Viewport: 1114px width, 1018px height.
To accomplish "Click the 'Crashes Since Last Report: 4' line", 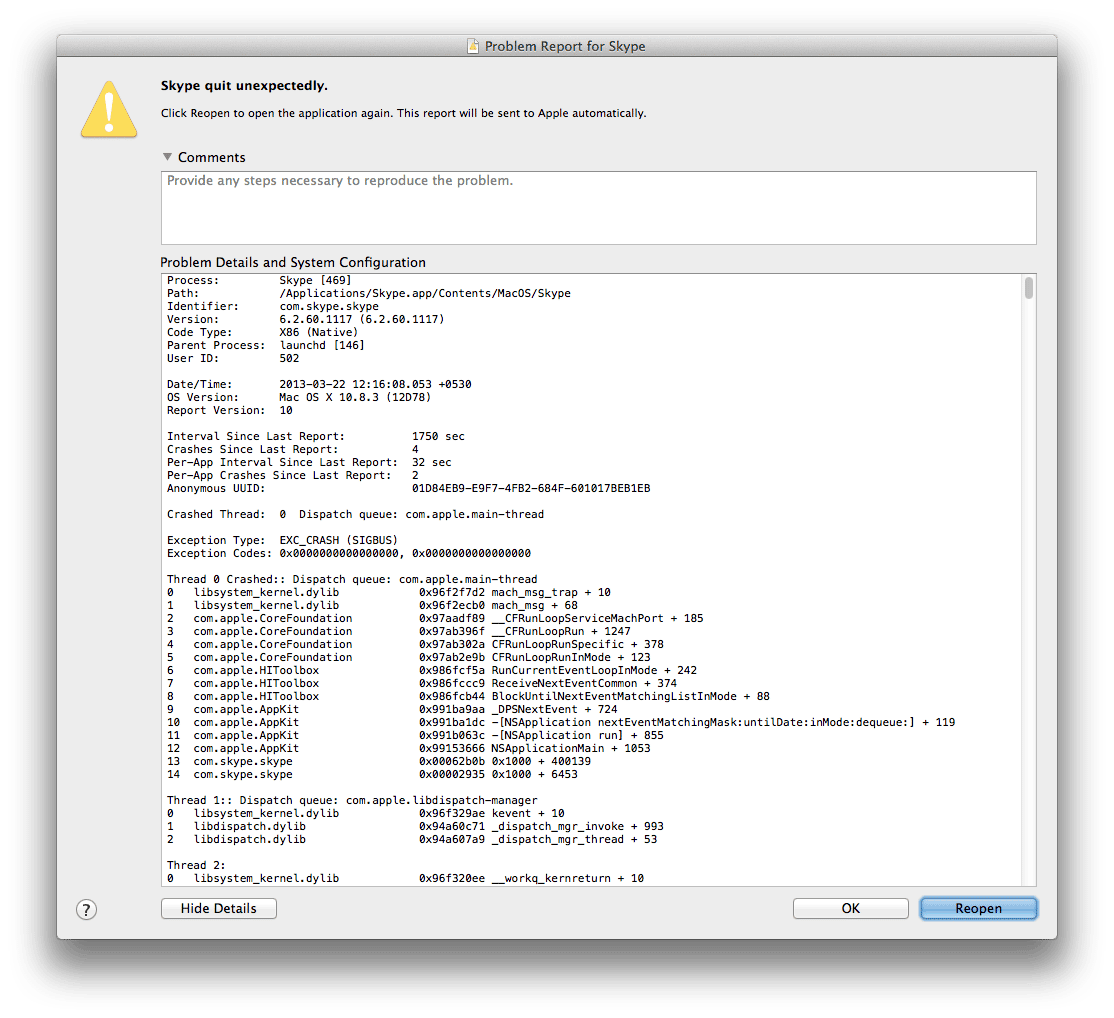I will point(293,449).
